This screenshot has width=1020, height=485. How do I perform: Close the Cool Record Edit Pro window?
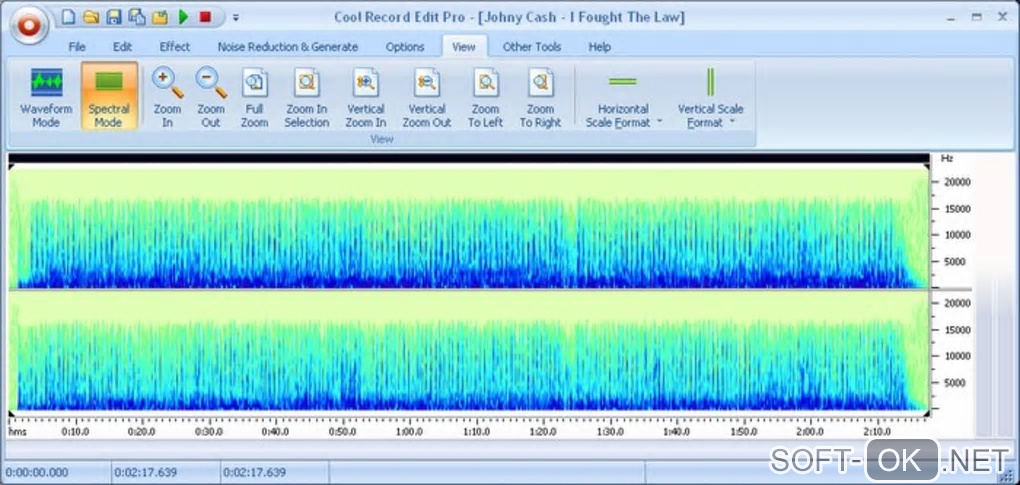point(1002,17)
